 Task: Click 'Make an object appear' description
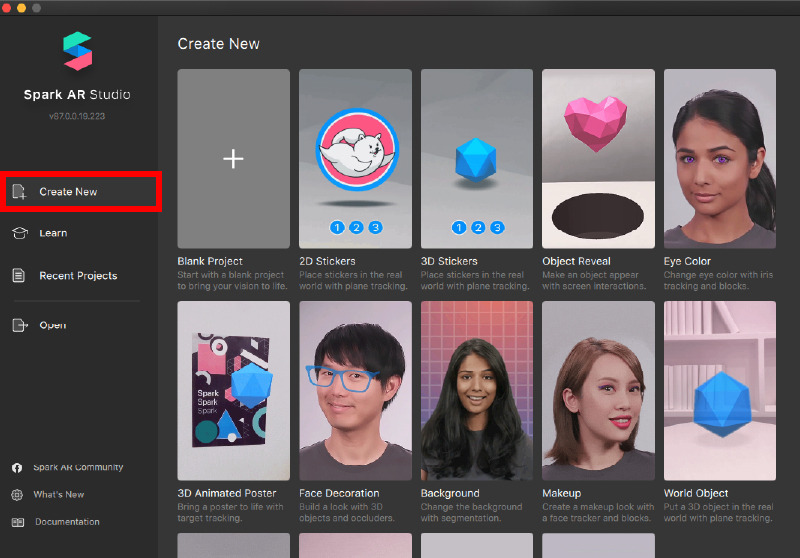[594, 281]
